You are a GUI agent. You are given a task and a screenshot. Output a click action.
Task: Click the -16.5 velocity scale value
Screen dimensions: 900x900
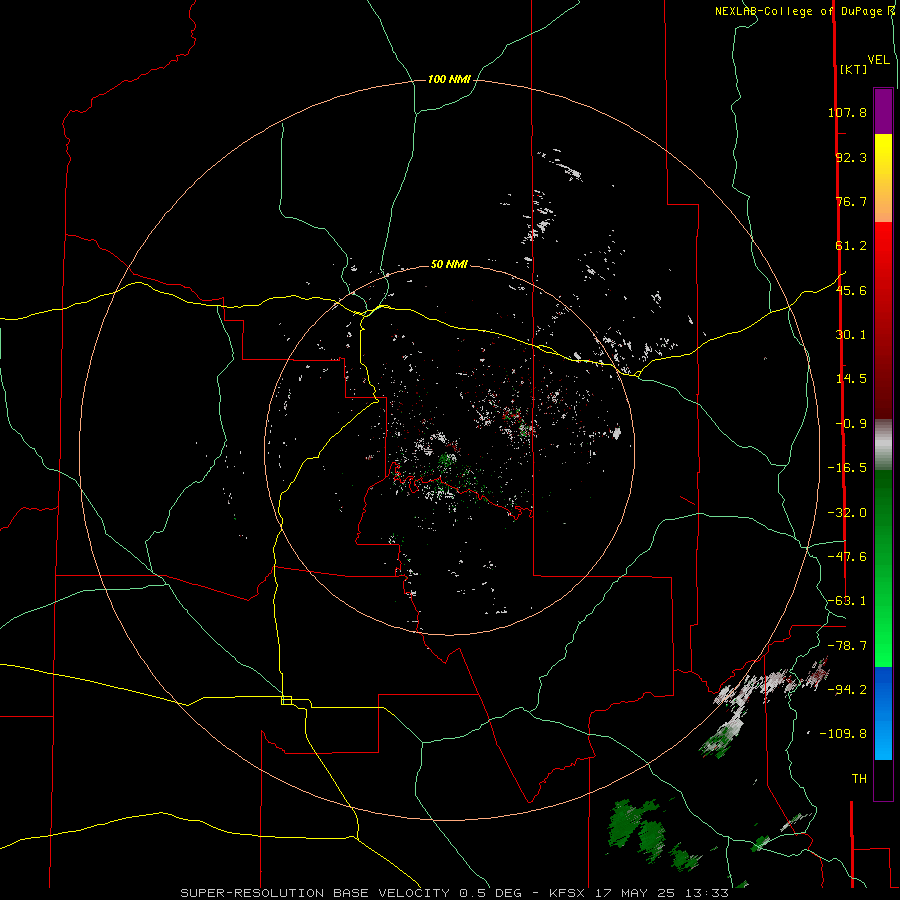pos(847,468)
